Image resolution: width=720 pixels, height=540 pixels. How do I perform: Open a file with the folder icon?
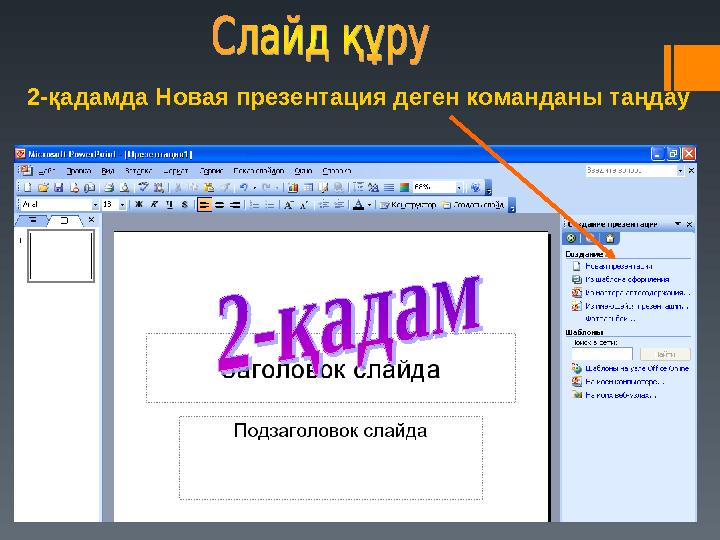coord(43,187)
